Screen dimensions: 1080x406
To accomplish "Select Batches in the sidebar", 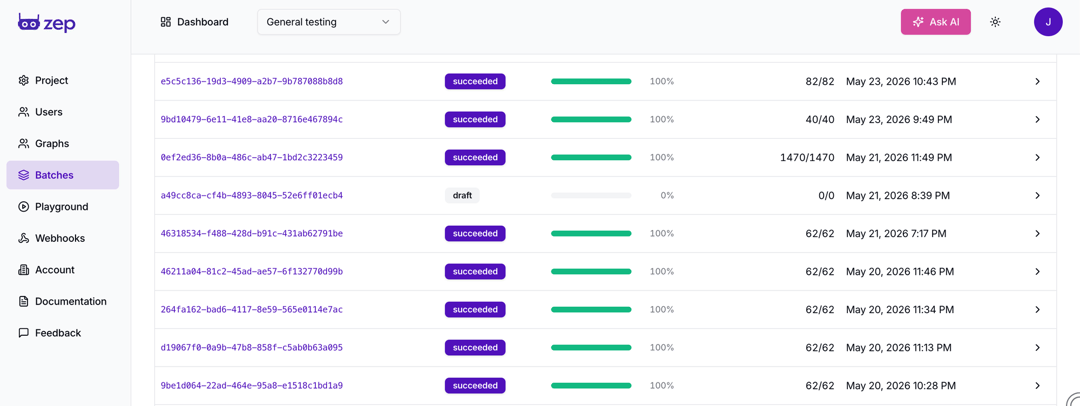I will (63, 175).
